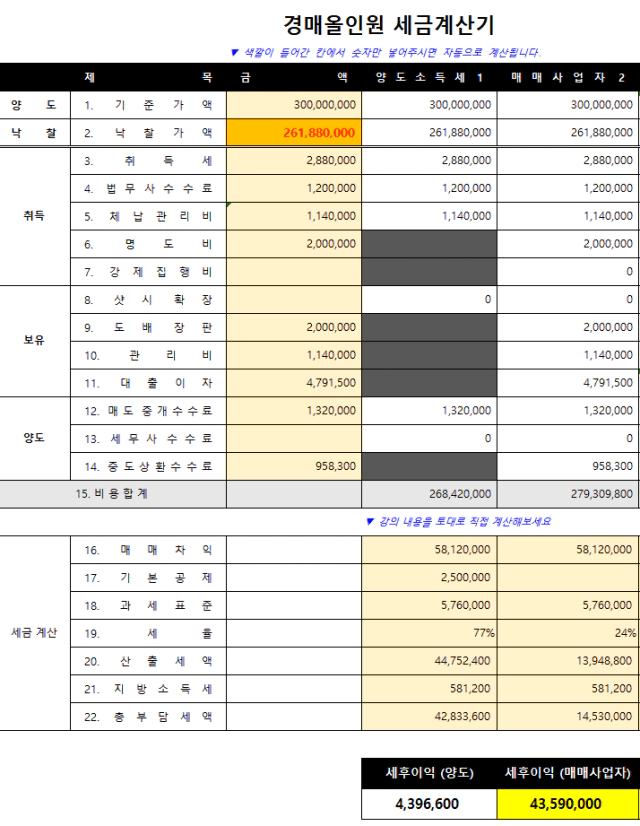Select the dark gray 명도비 양도소득세 cell
Screen dimensions: 640x826
point(429,244)
